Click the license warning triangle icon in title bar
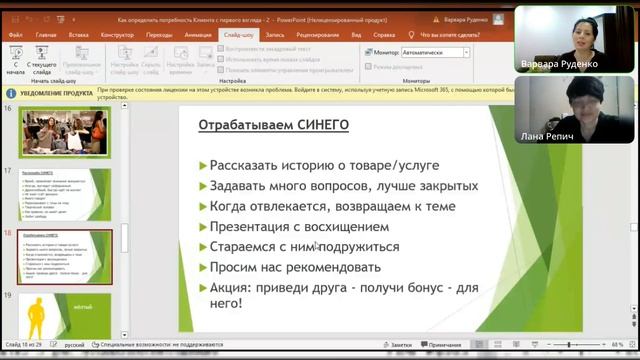 point(436,20)
